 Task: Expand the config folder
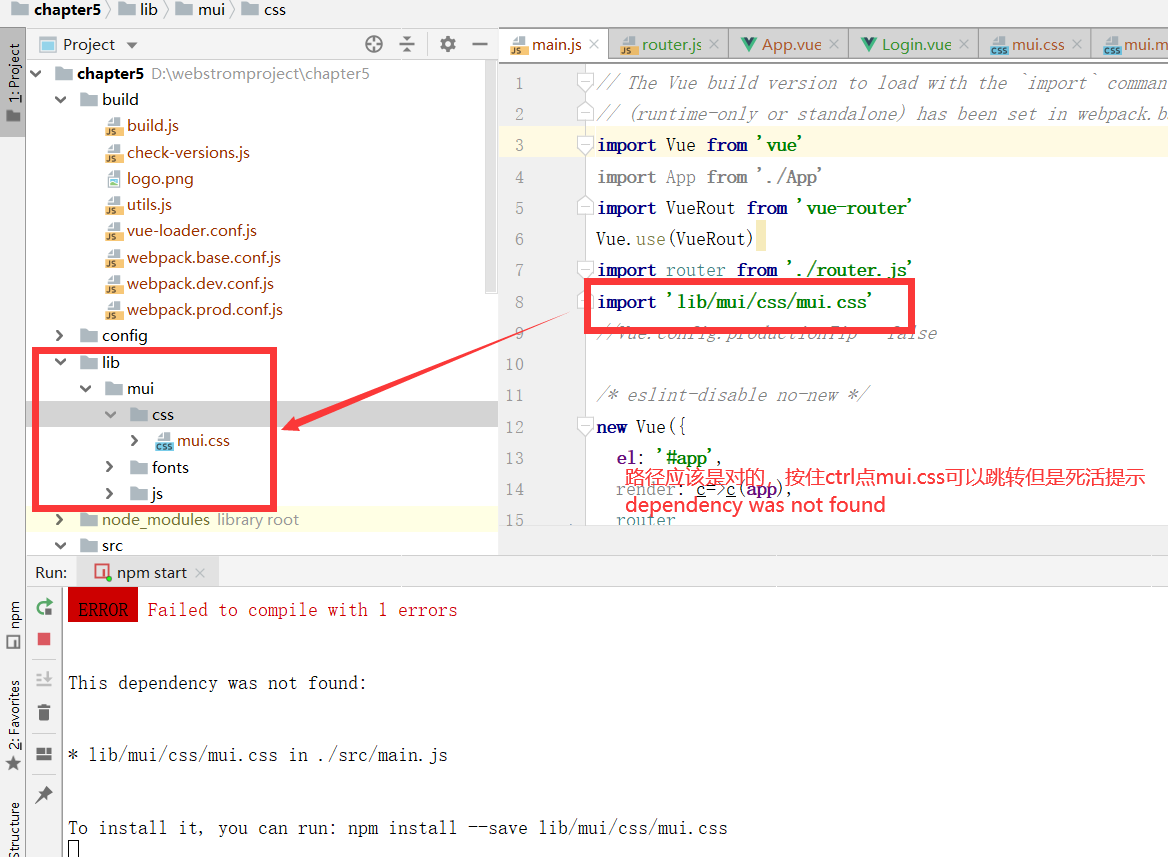pyautogui.click(x=61, y=336)
